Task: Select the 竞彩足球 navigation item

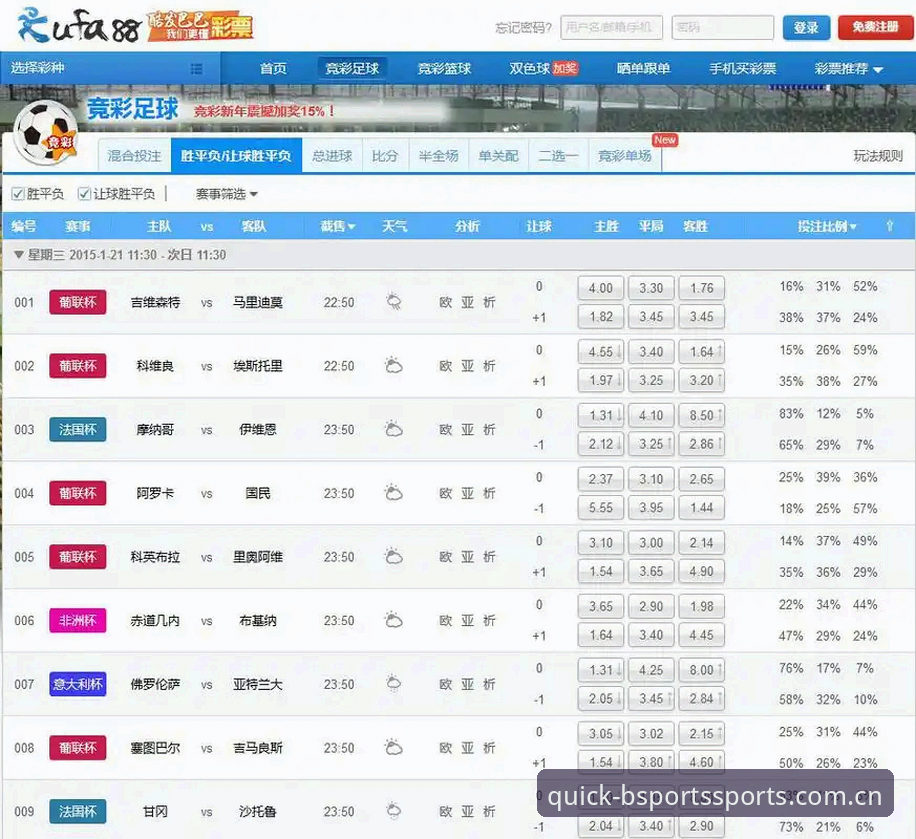Action: [352, 68]
